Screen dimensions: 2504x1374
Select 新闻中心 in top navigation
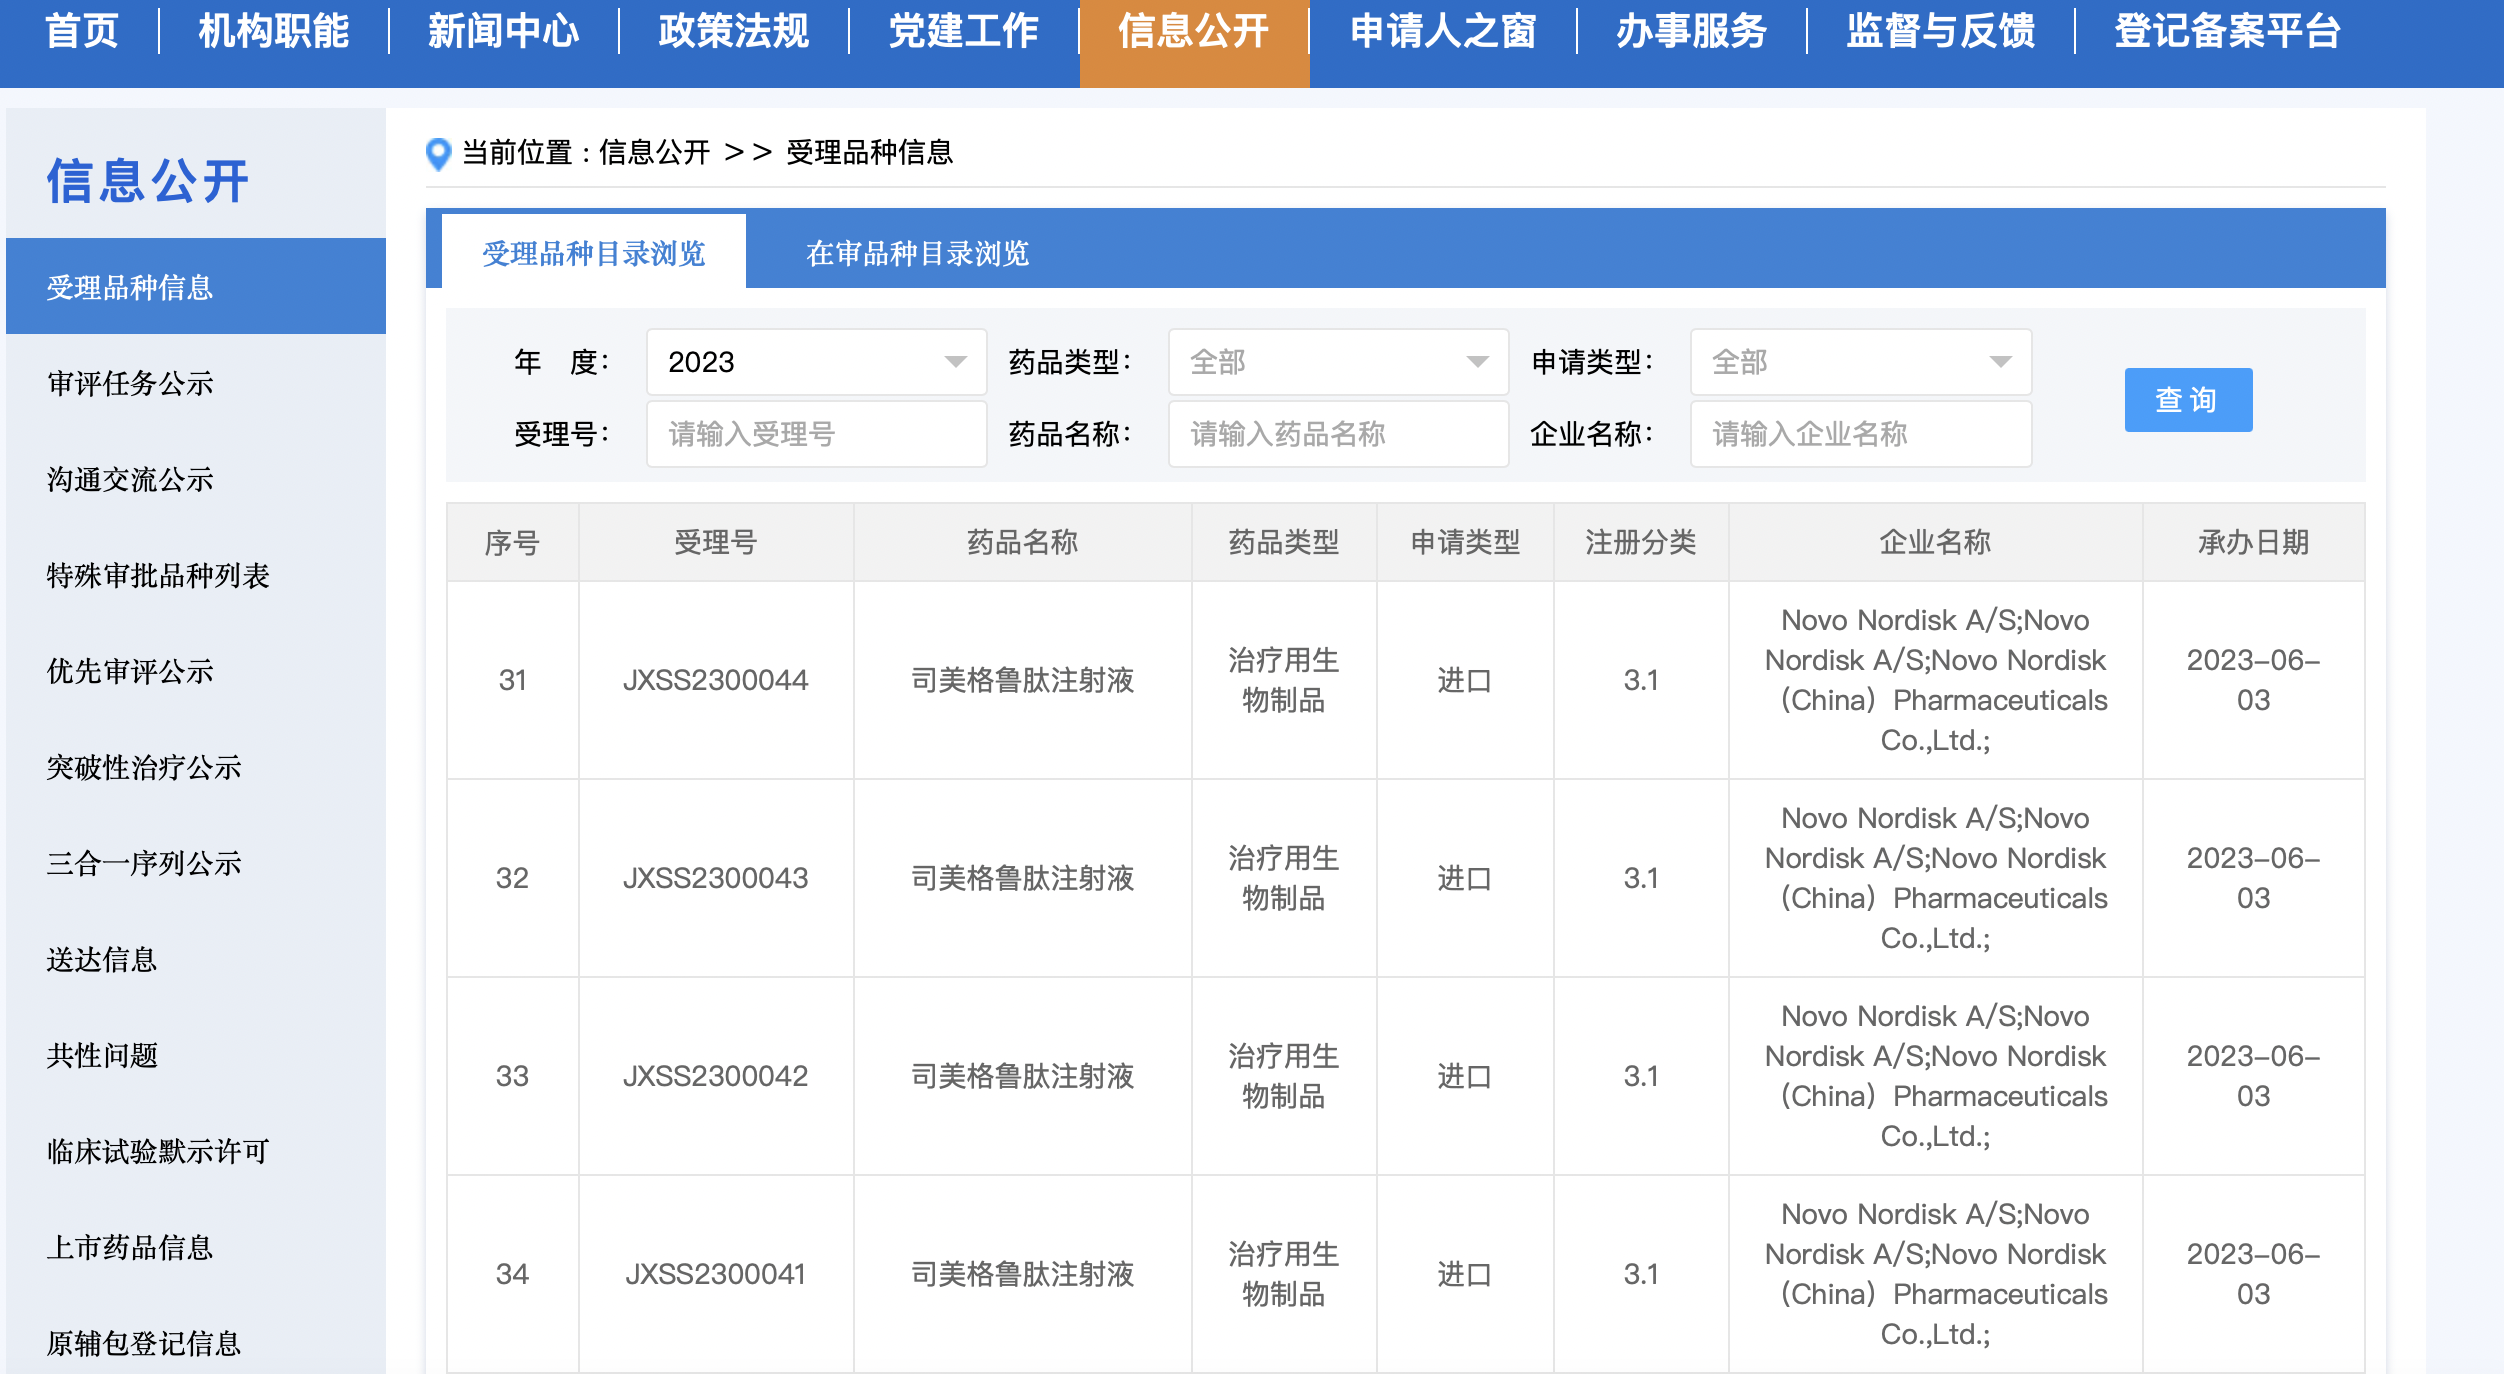click(x=504, y=32)
